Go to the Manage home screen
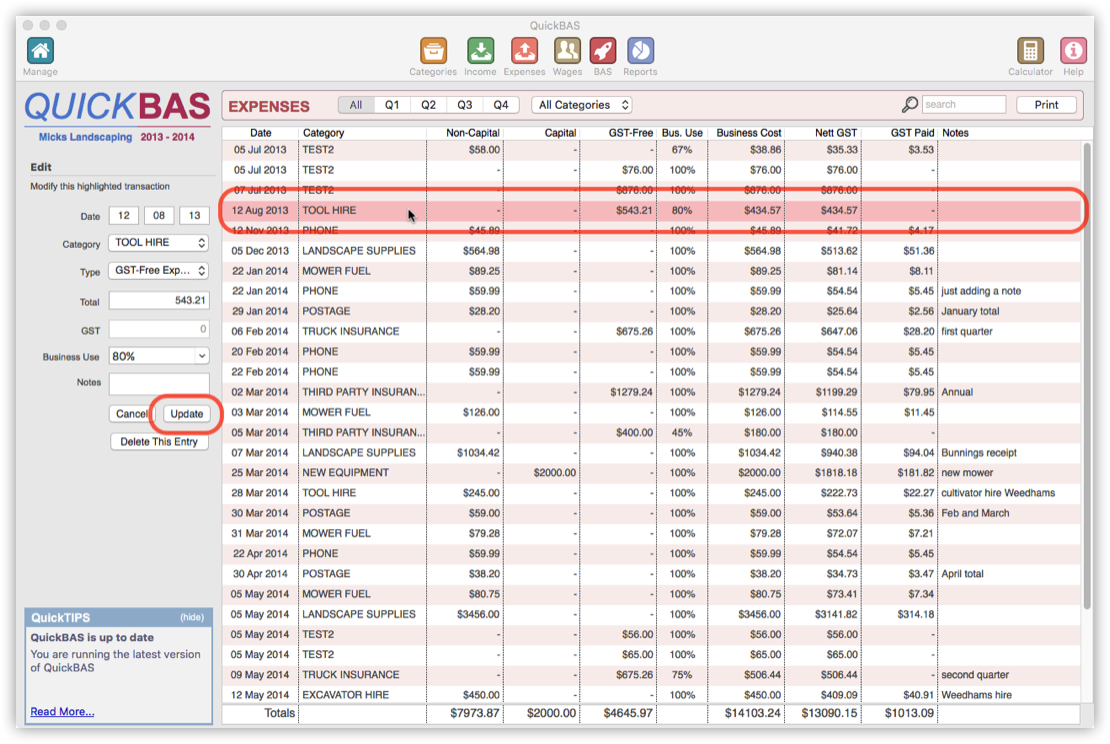Image resolution: width=1110 pixels, height=744 pixels. [39, 49]
